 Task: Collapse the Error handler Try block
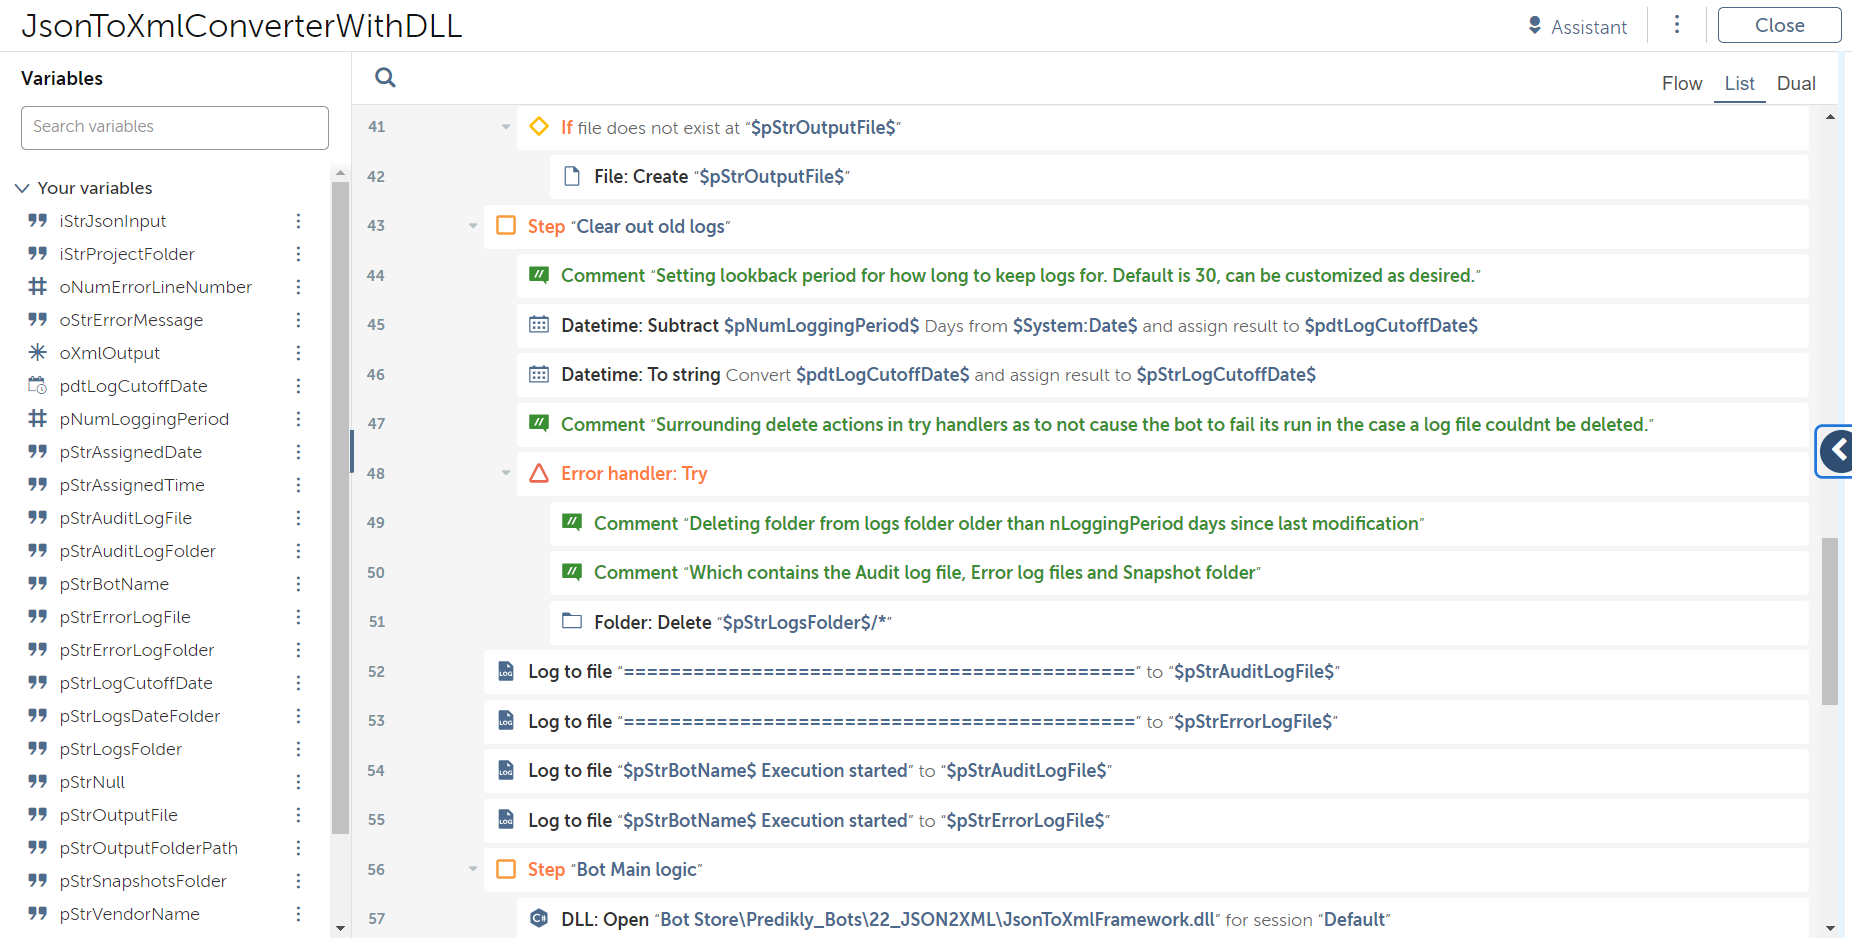click(506, 473)
